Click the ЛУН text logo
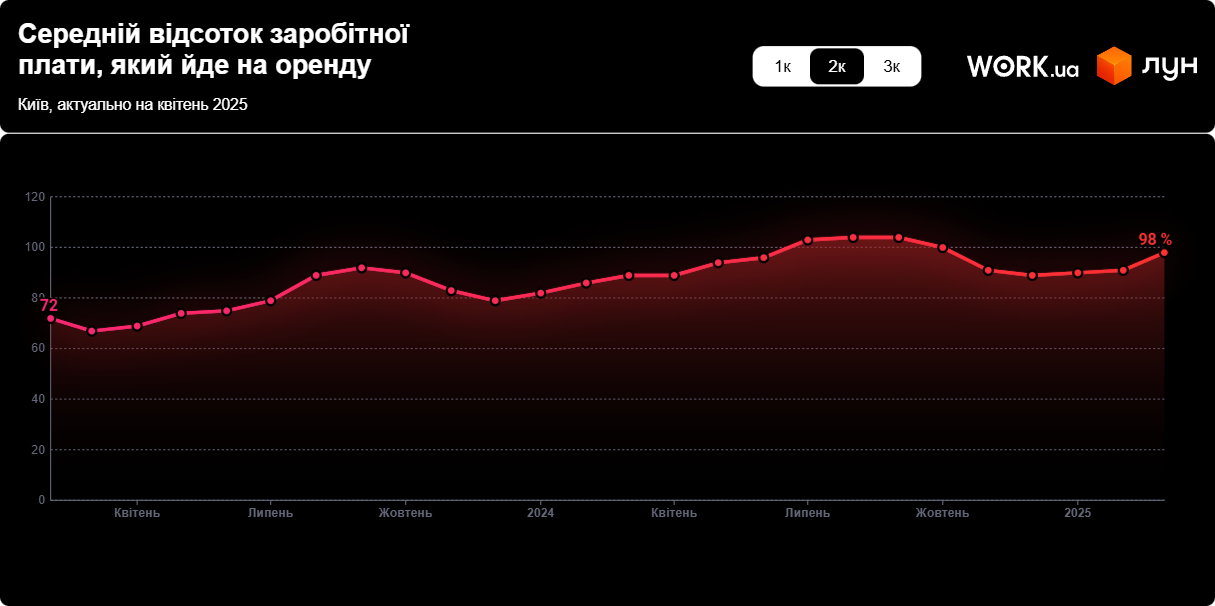 click(x=1169, y=66)
